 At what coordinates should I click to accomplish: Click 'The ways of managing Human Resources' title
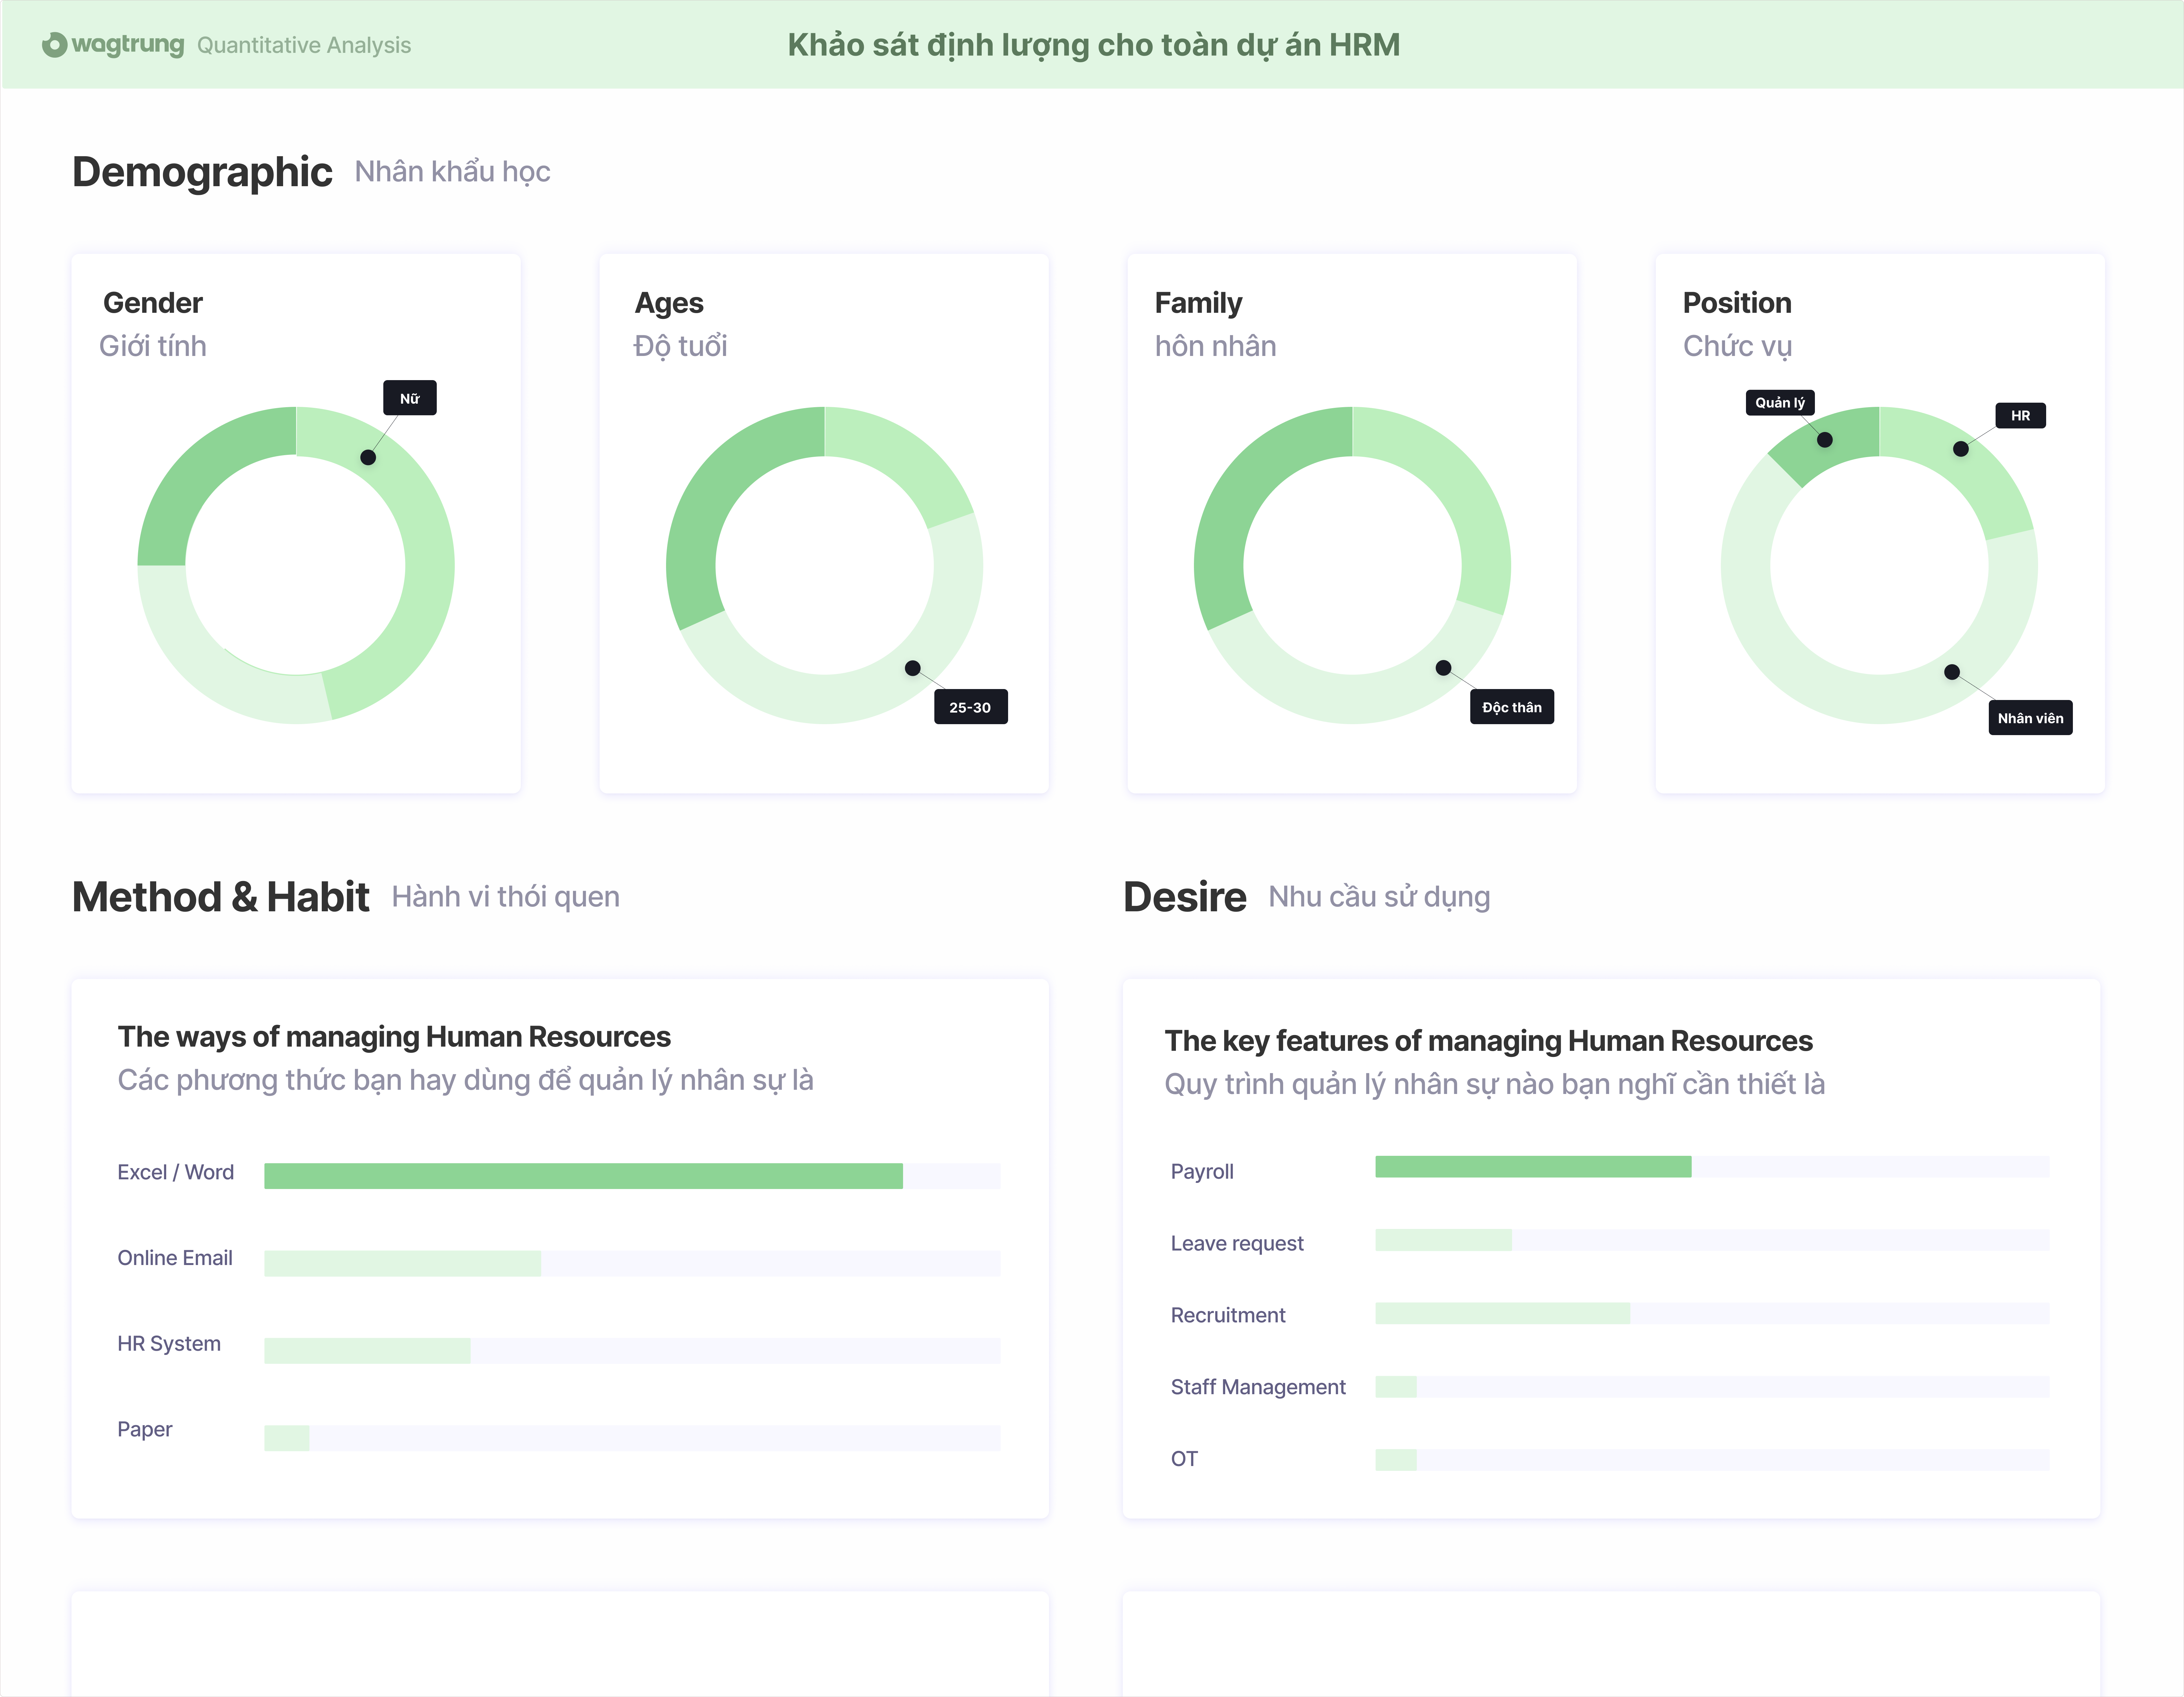point(394,1037)
